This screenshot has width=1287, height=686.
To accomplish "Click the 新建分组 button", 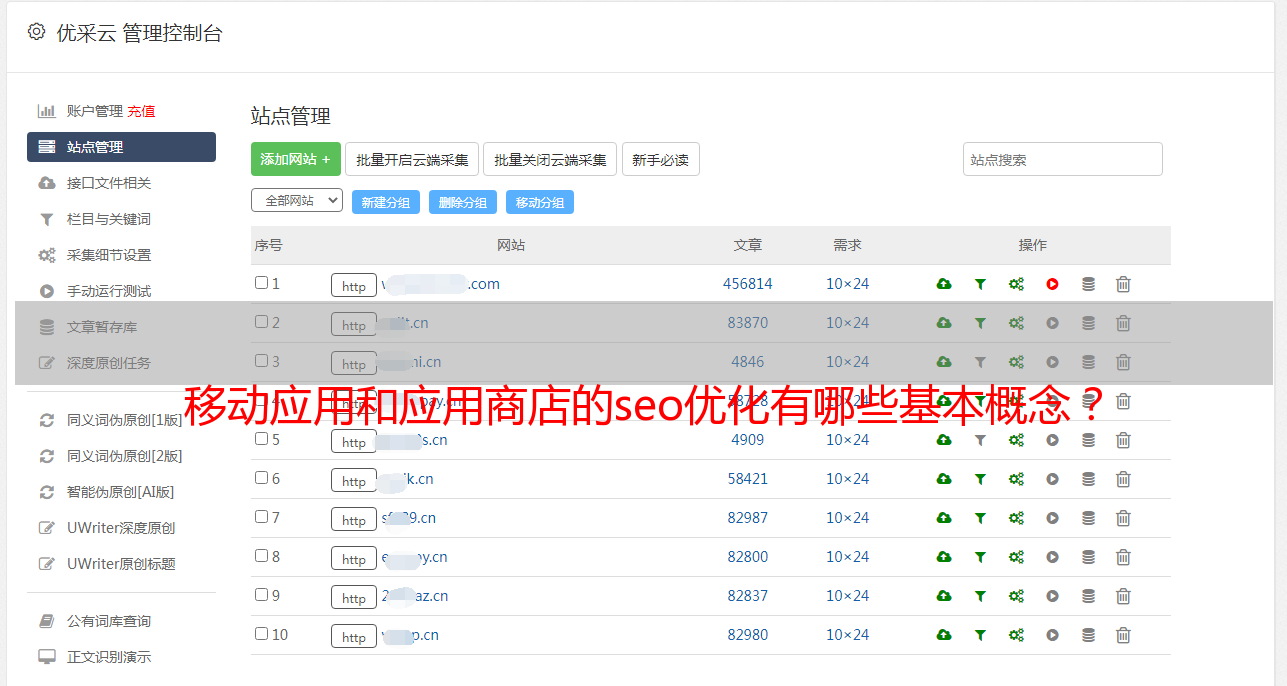I will click(386, 202).
